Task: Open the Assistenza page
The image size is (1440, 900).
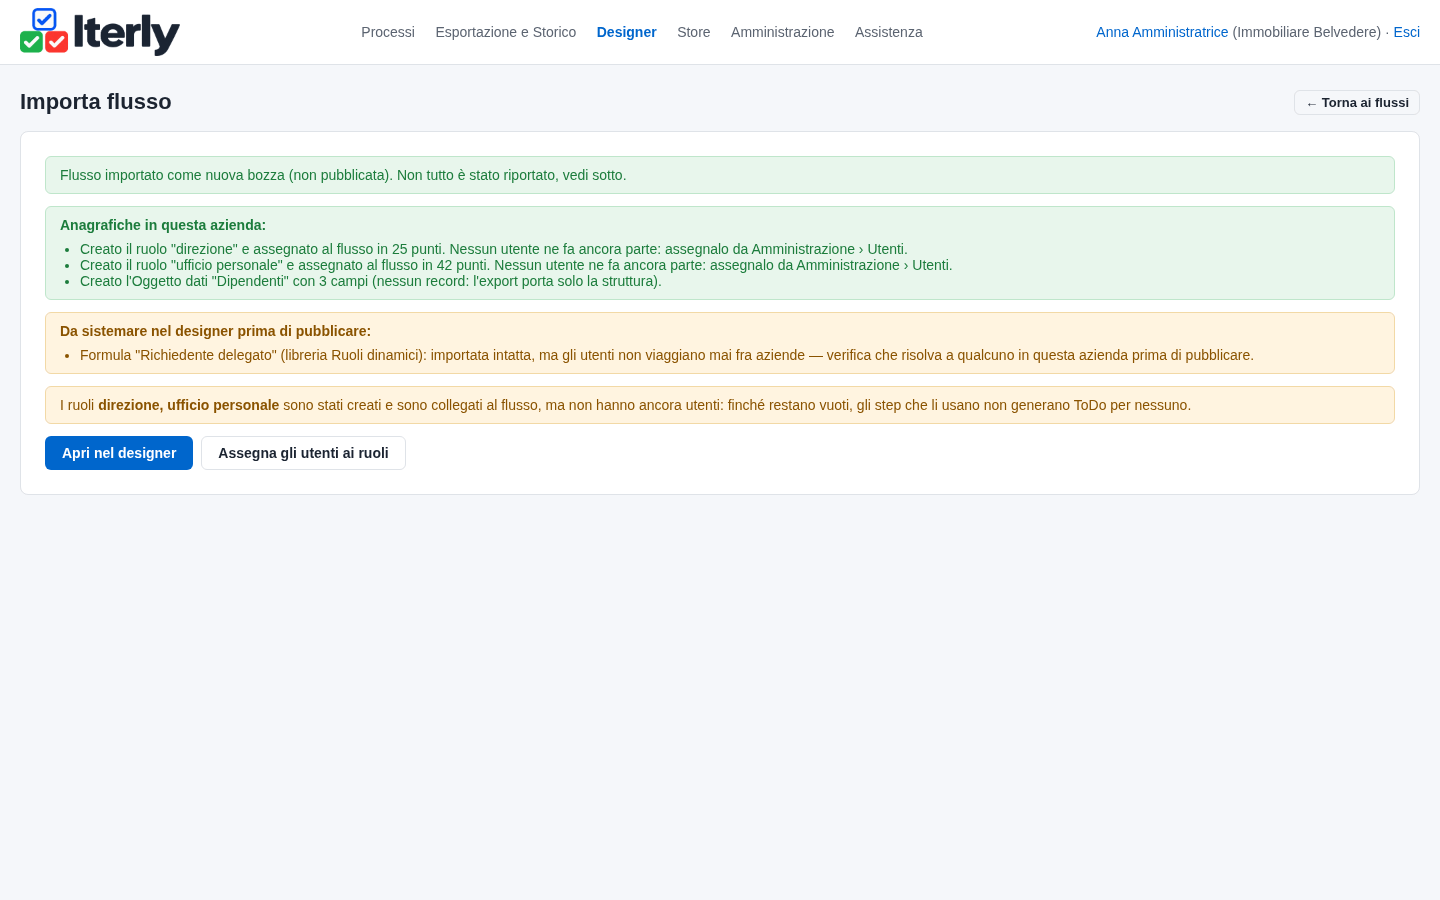Action: coord(889,32)
